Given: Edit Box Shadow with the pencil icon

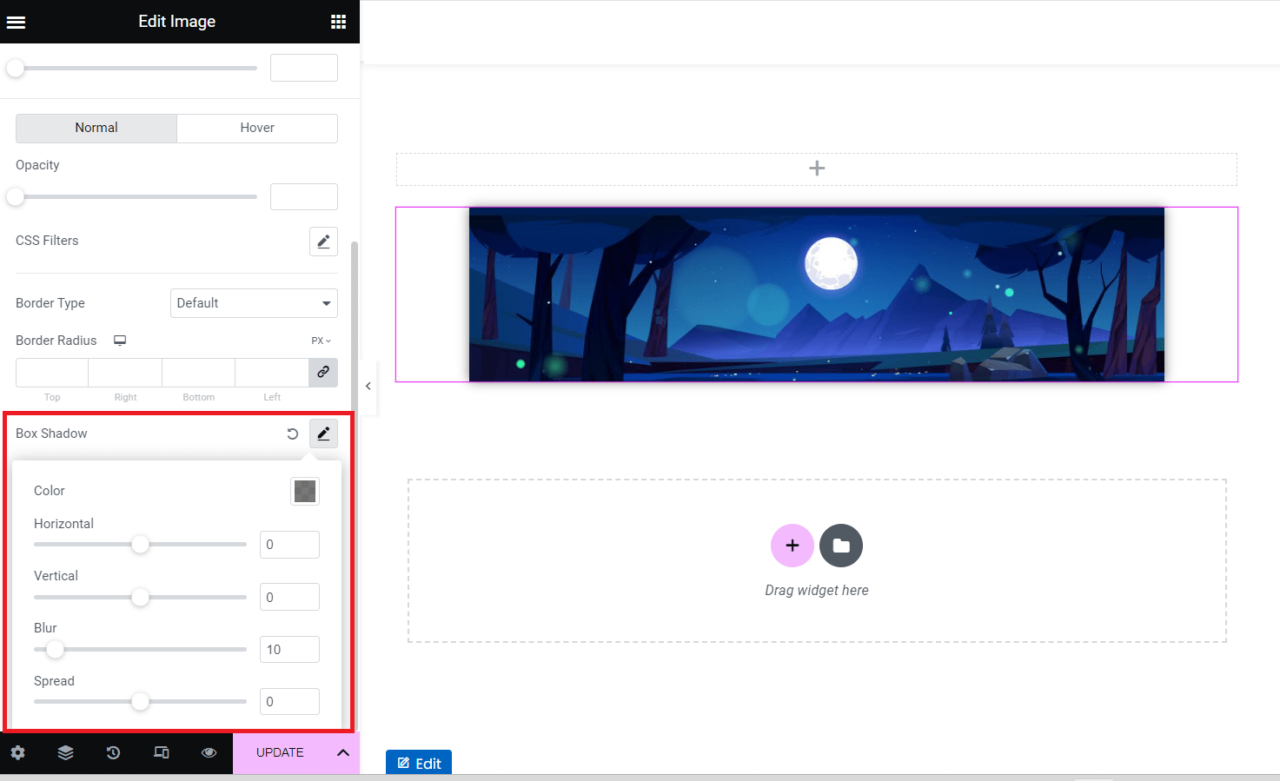Looking at the screenshot, I should pyautogui.click(x=322, y=433).
